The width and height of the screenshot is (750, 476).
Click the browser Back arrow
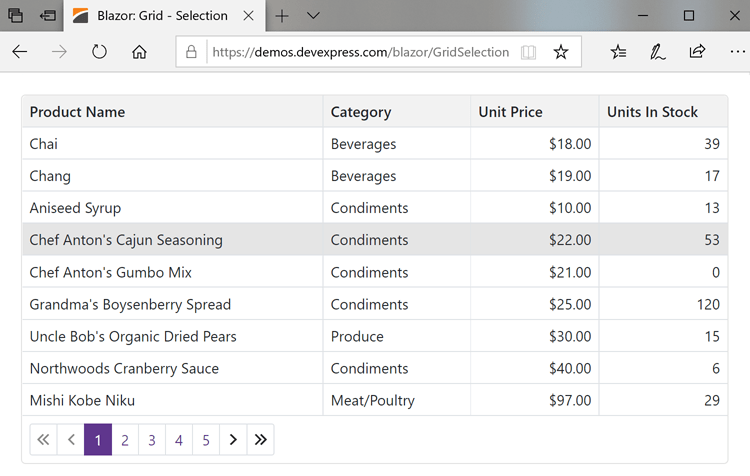click(20, 52)
